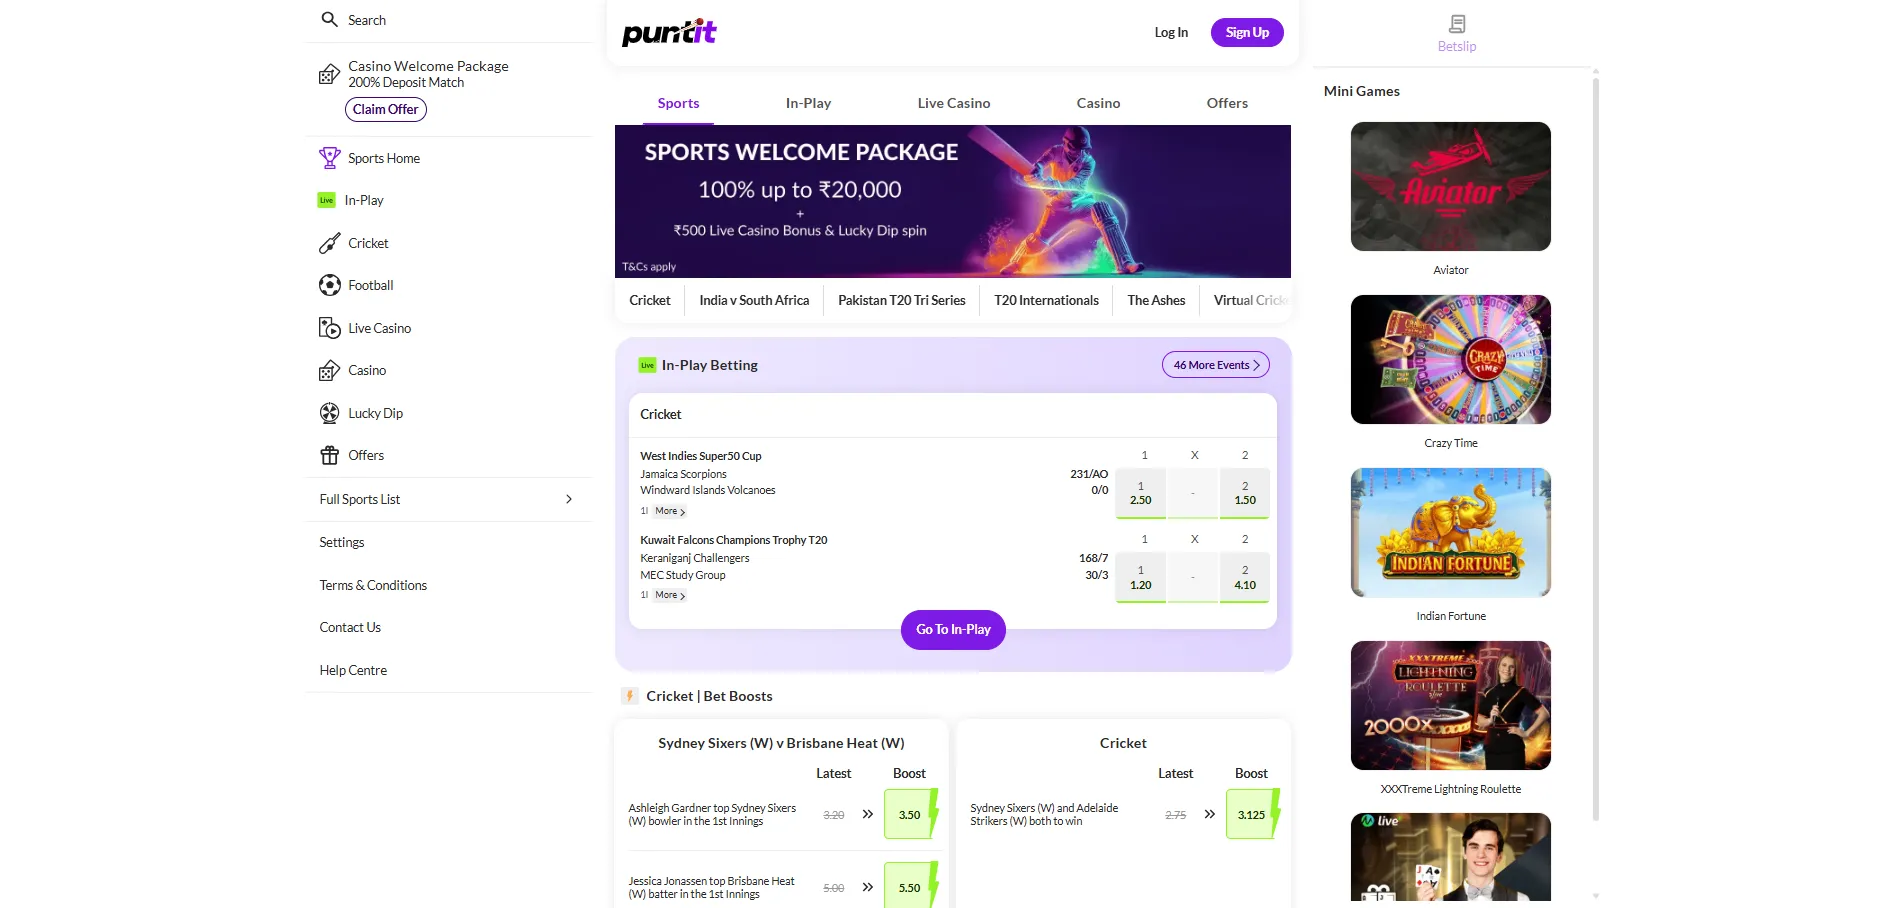Select the India v South Africa tab
1903x908 pixels.
(x=754, y=300)
